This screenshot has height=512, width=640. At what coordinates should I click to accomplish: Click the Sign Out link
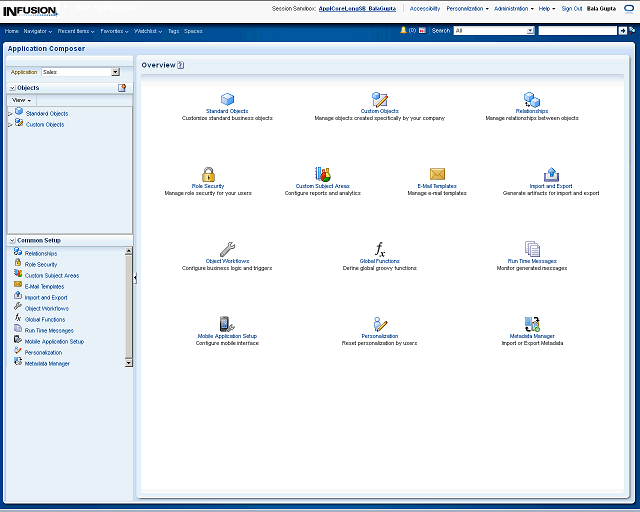click(572, 8)
